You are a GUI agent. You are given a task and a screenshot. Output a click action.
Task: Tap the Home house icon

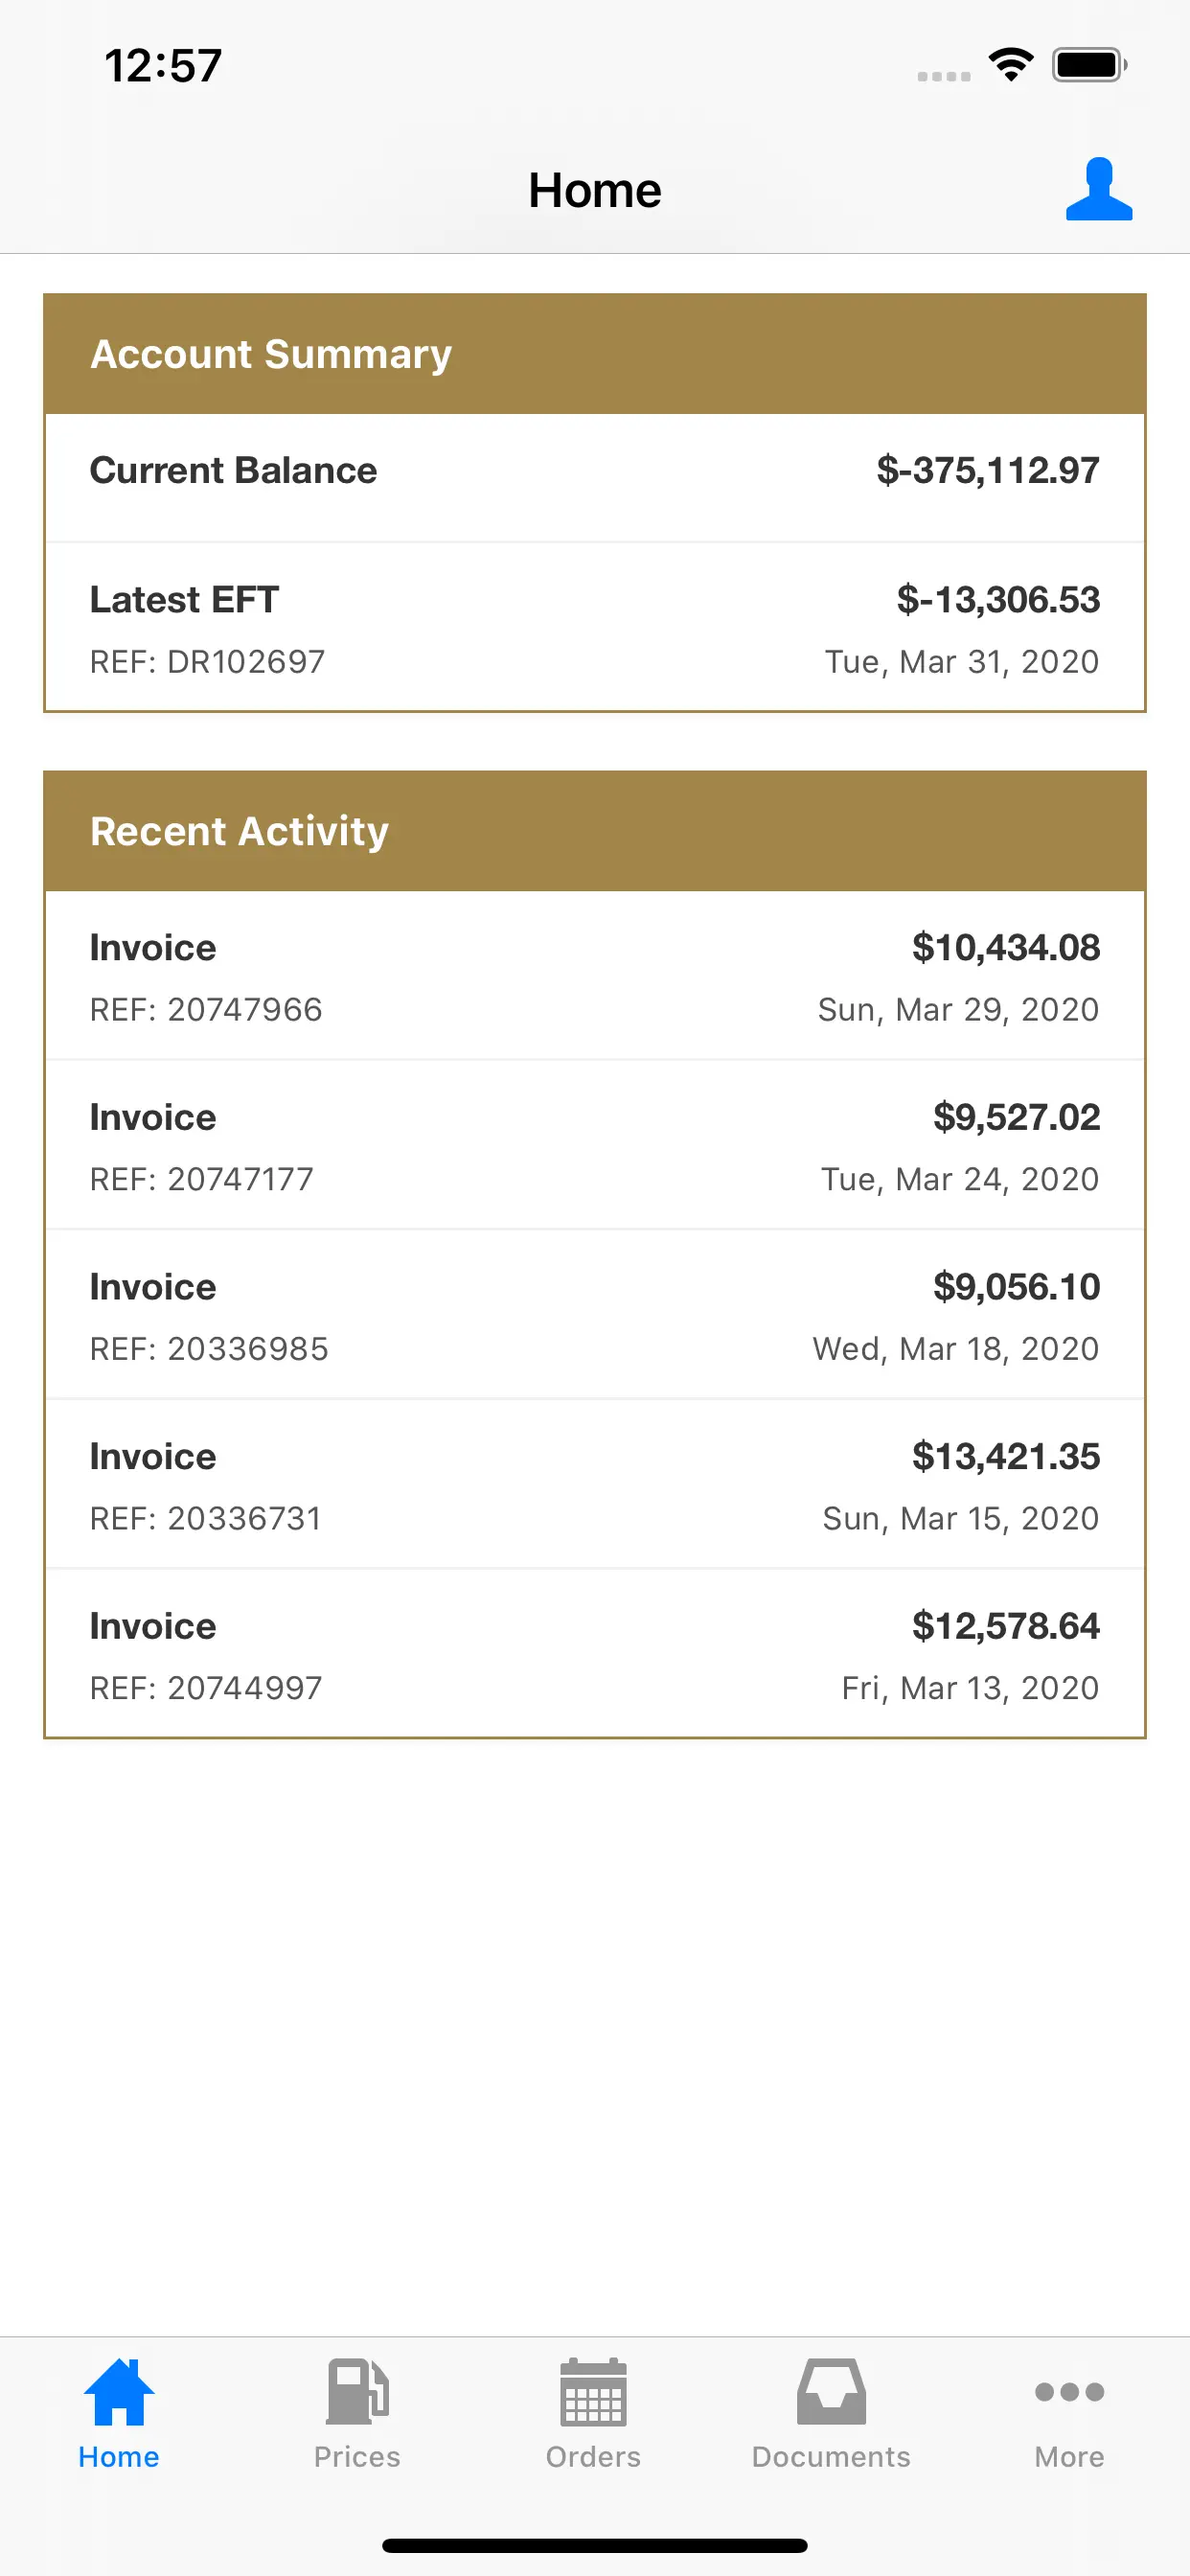[x=119, y=2392]
